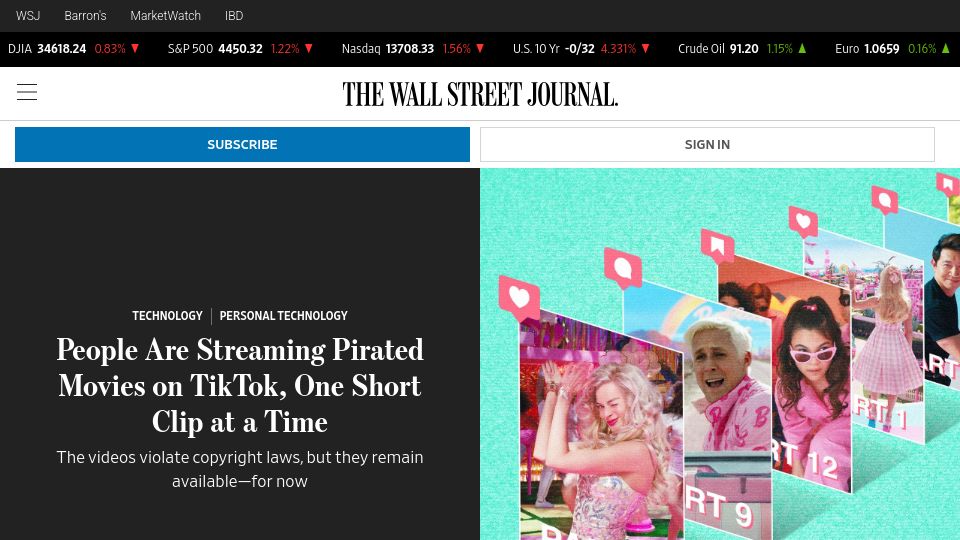Click the Crude Oil green up arrow

[x=802, y=48]
